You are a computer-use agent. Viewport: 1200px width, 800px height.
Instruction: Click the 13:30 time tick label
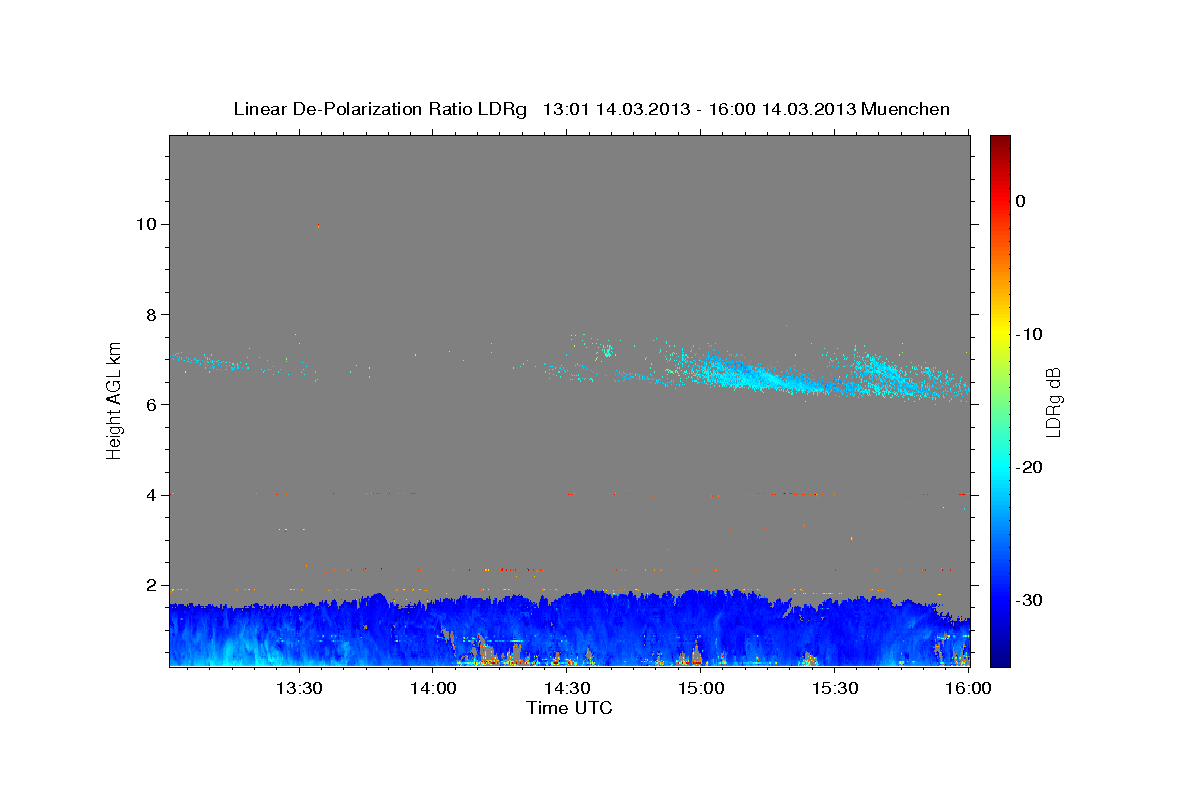pos(298,688)
